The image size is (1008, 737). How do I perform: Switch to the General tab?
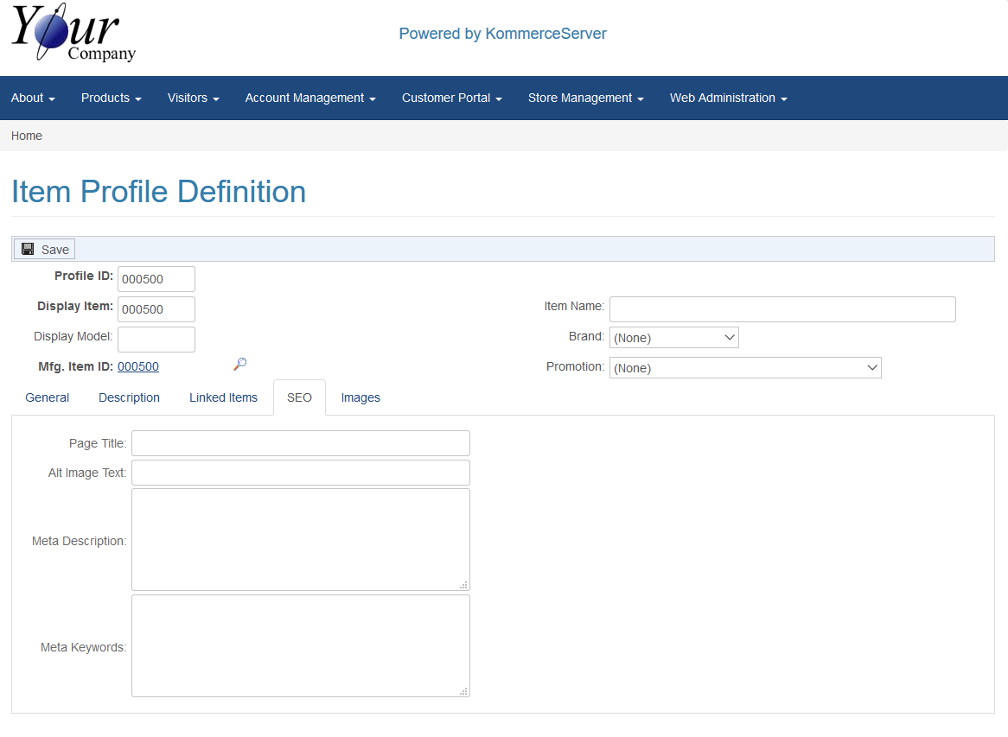(47, 398)
